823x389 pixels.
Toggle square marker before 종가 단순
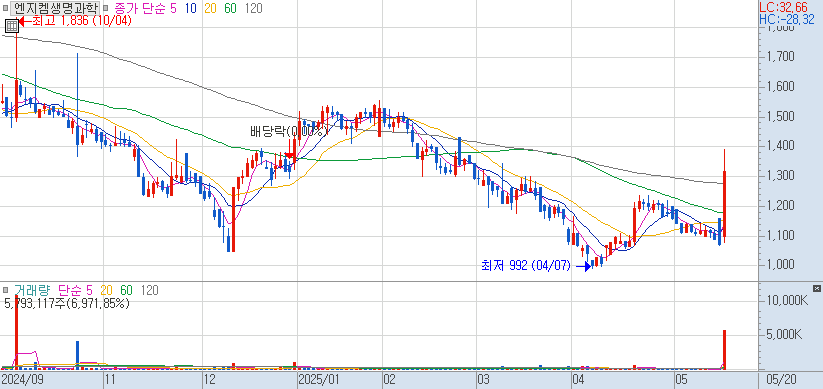(x=105, y=8)
